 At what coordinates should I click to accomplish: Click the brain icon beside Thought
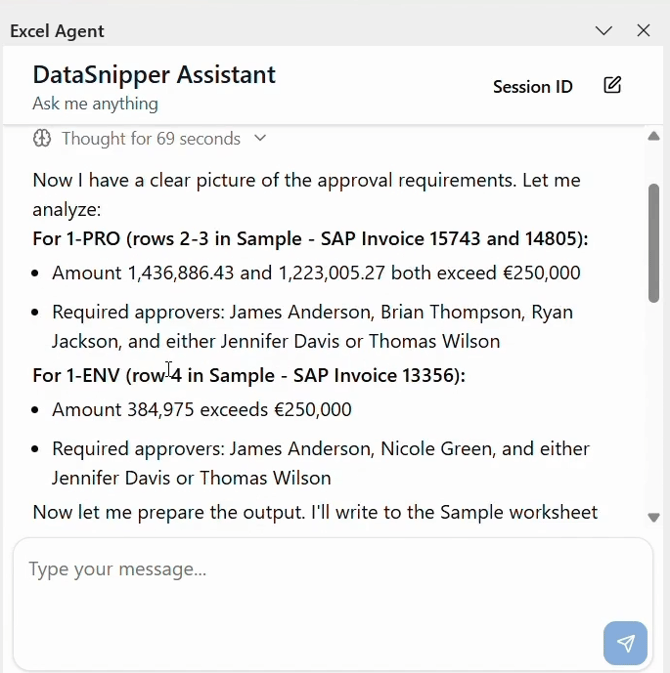coord(42,139)
